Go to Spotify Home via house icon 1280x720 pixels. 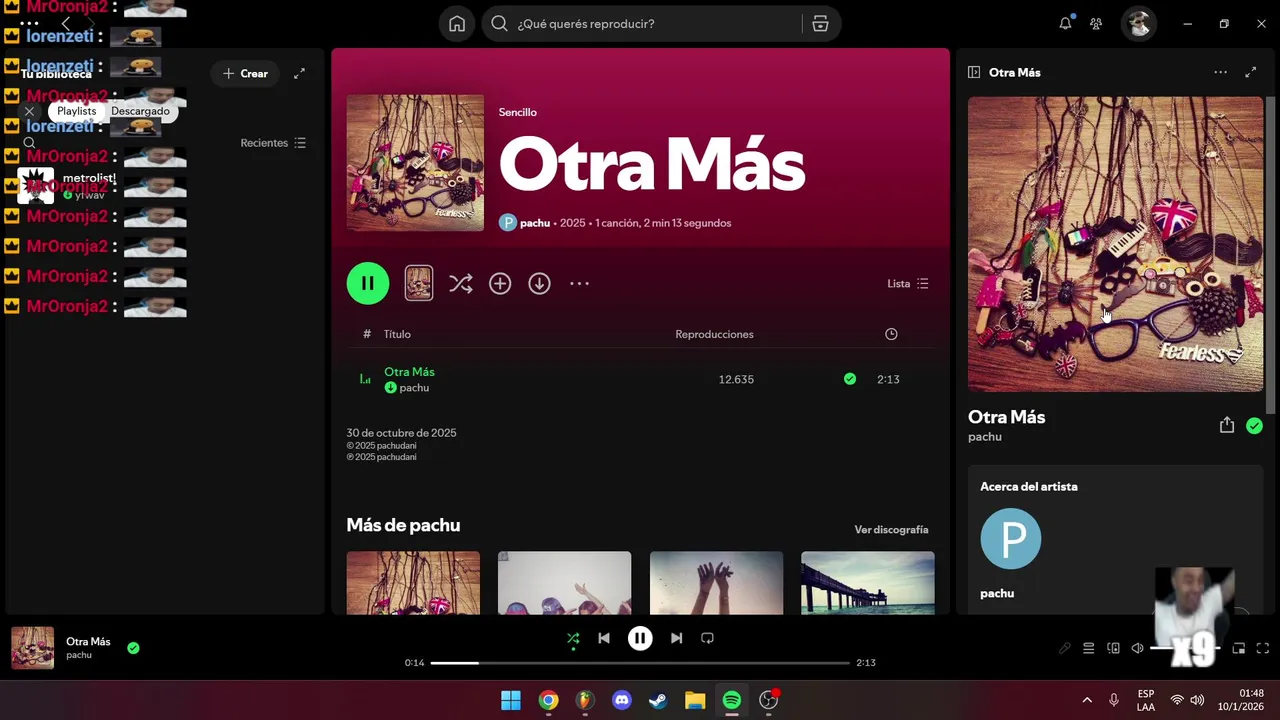point(457,24)
